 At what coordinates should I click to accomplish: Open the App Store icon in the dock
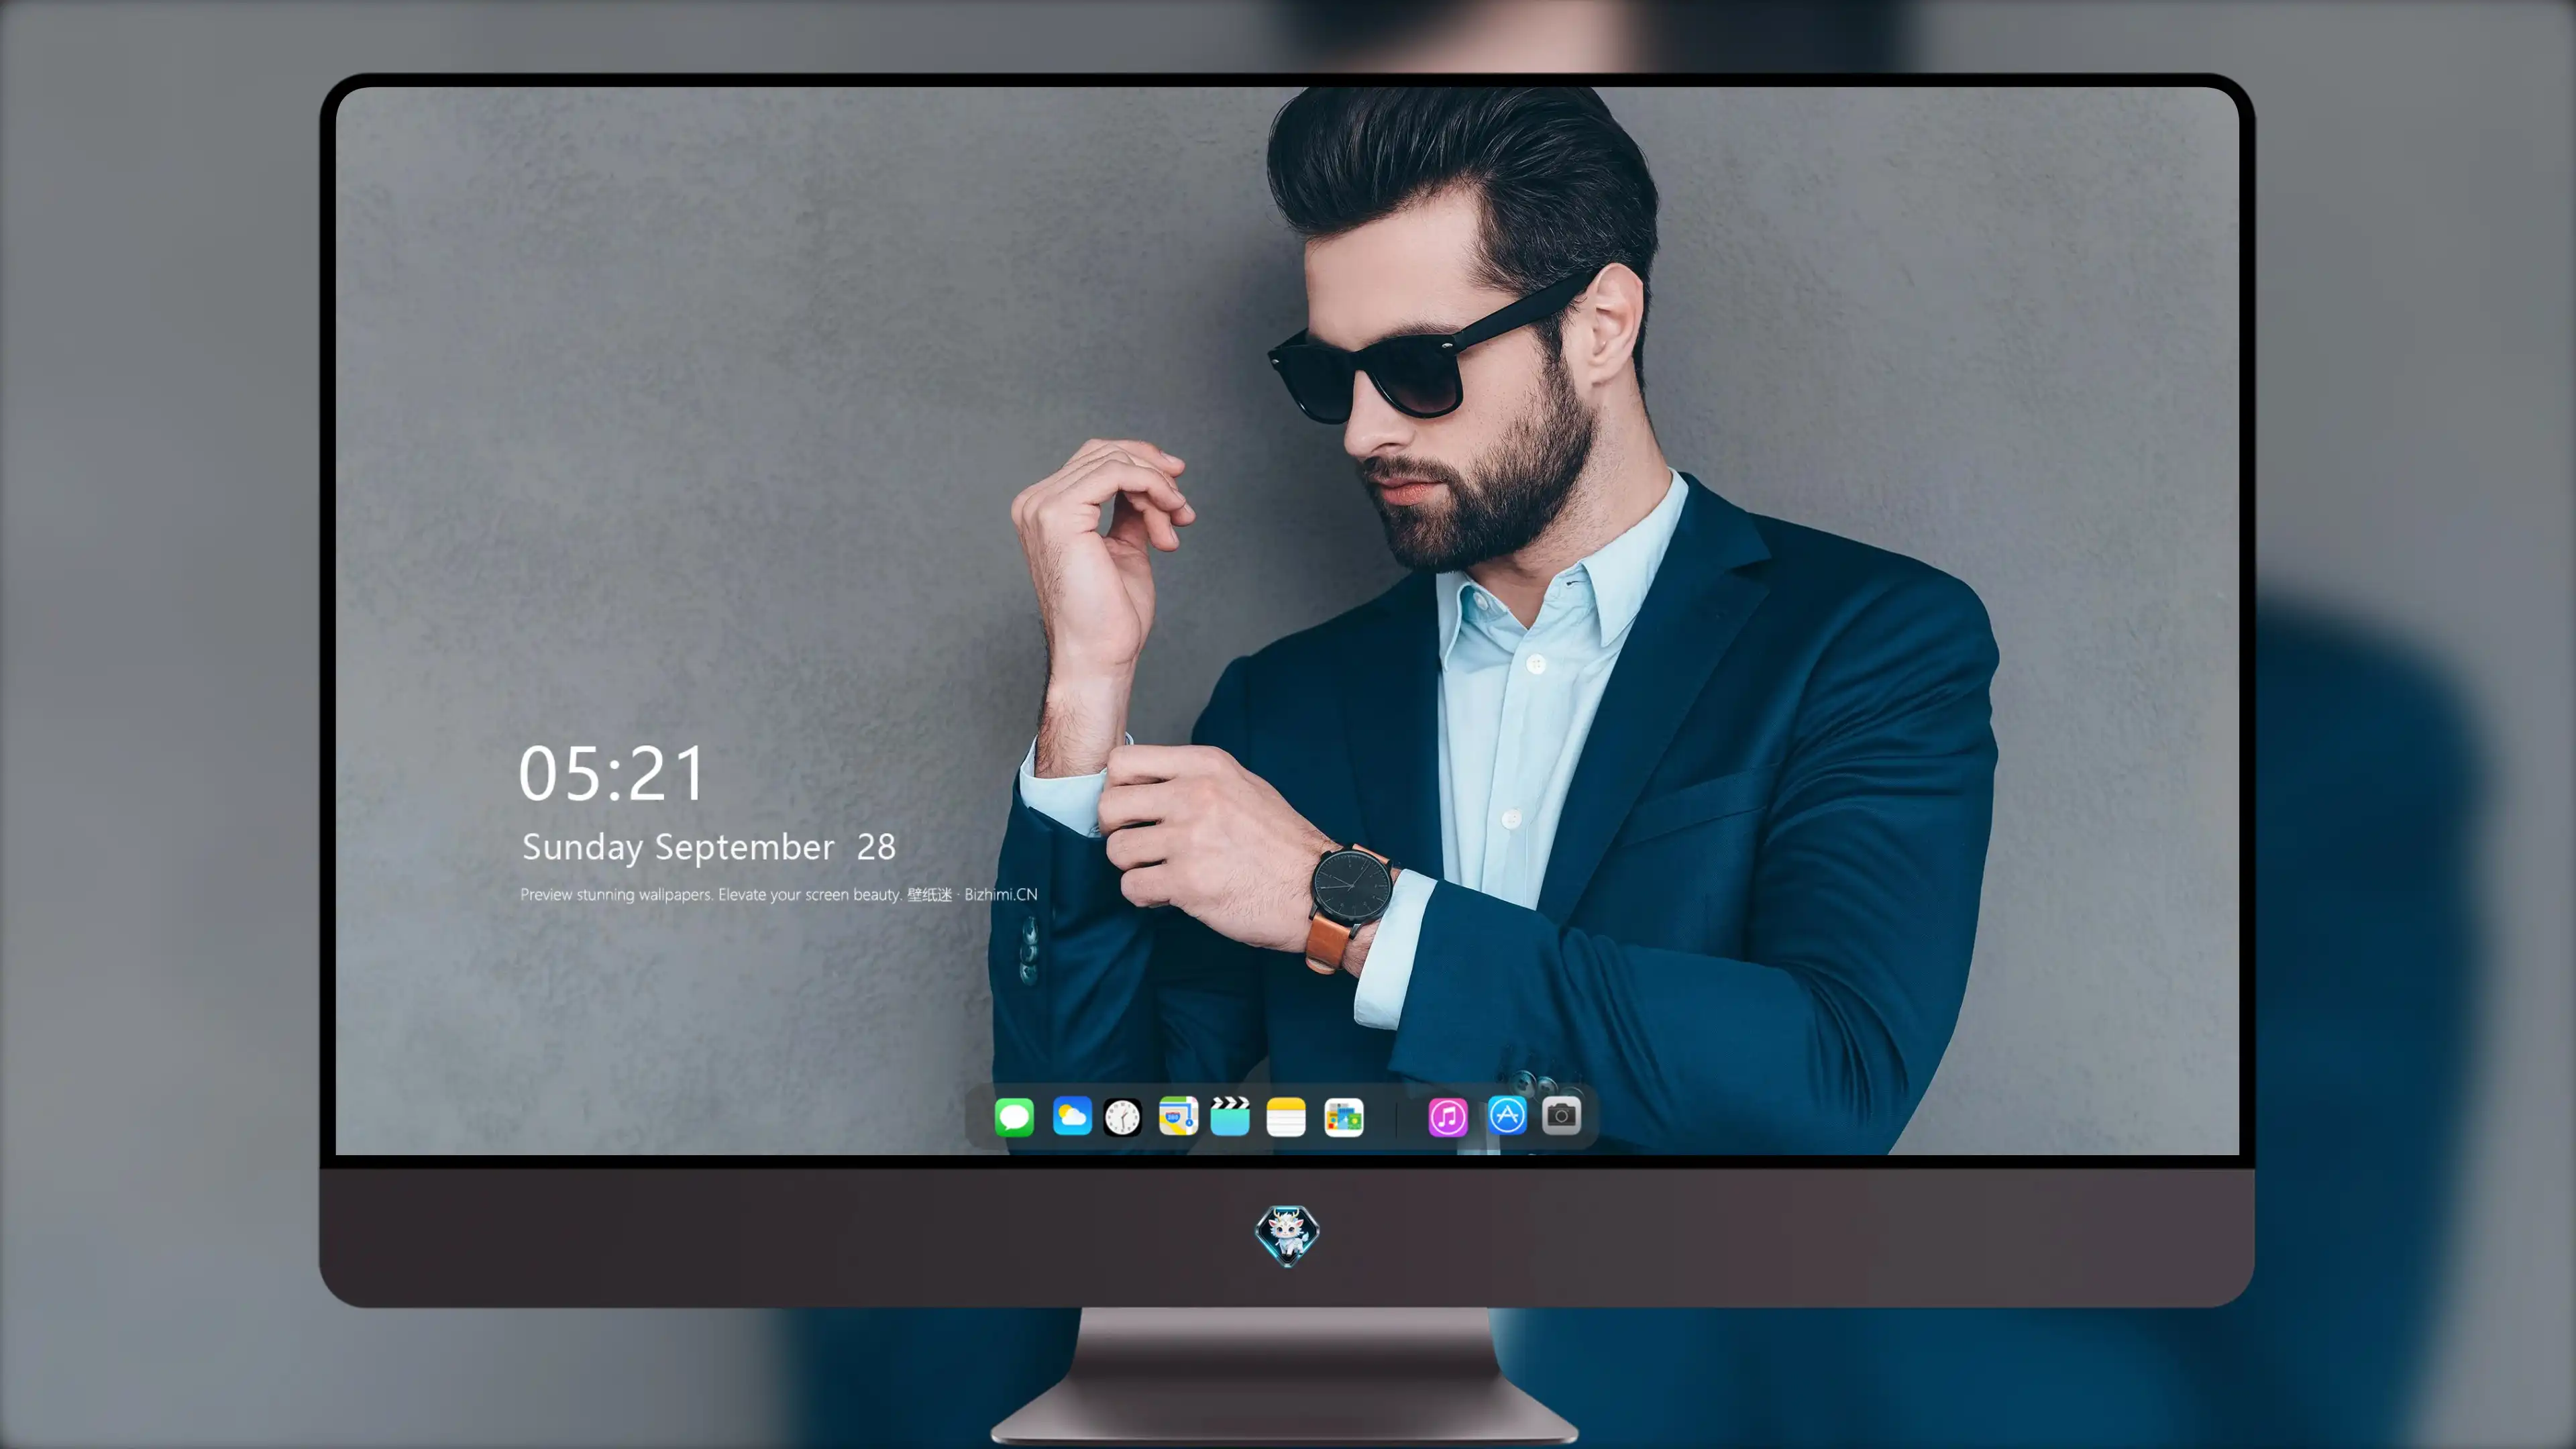click(1507, 1115)
